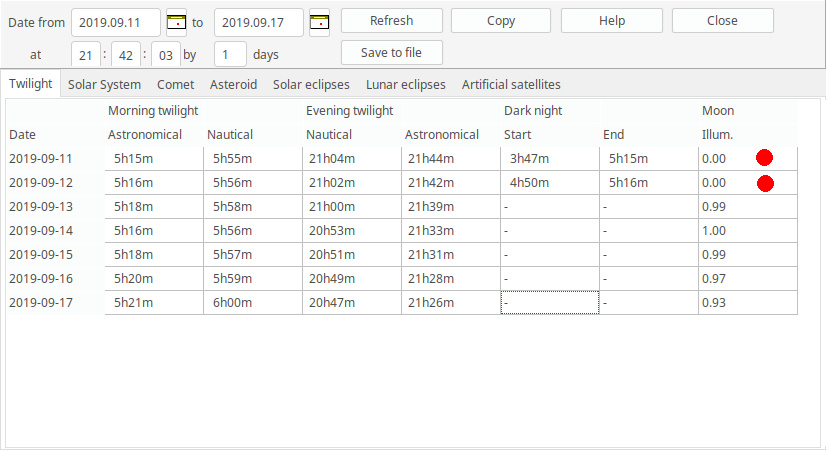Open the Lunar eclipses tab

click(x=405, y=85)
